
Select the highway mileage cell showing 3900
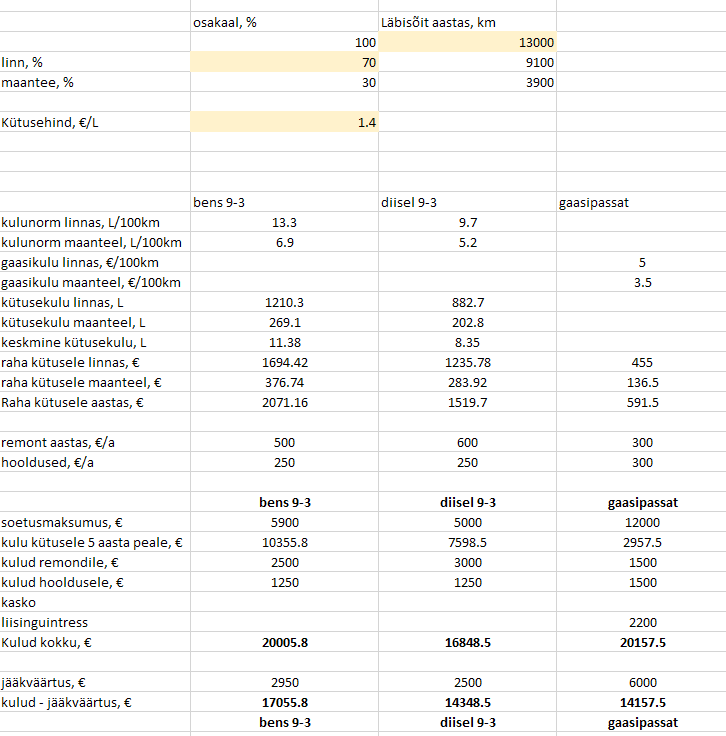467,83
